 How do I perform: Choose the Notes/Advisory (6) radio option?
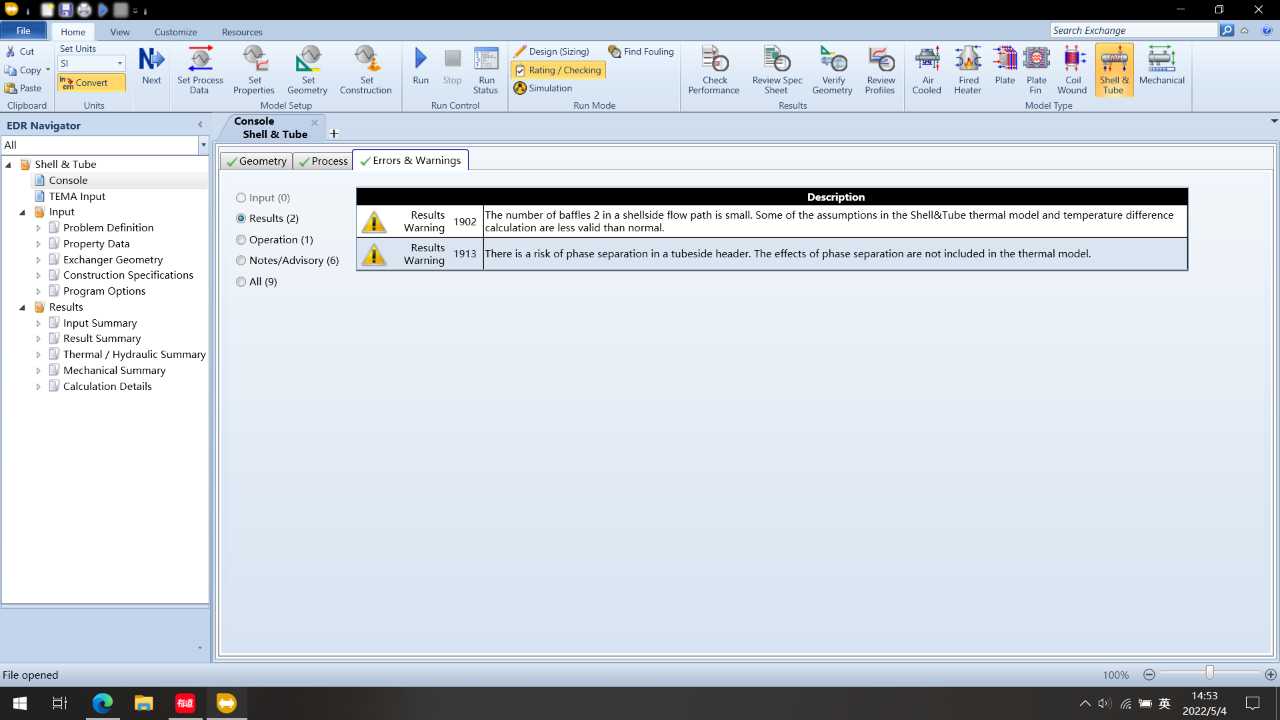pos(241,261)
